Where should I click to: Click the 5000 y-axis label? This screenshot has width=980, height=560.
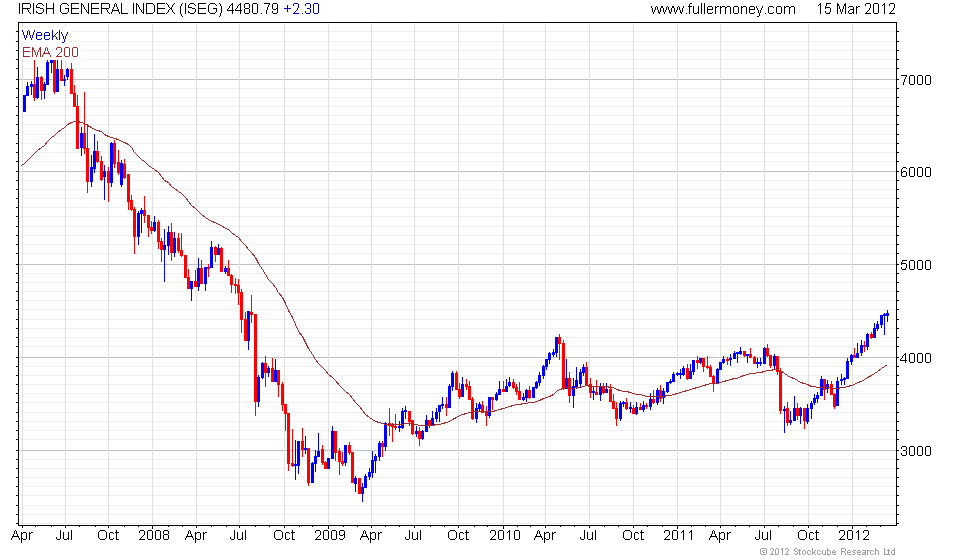point(916,265)
